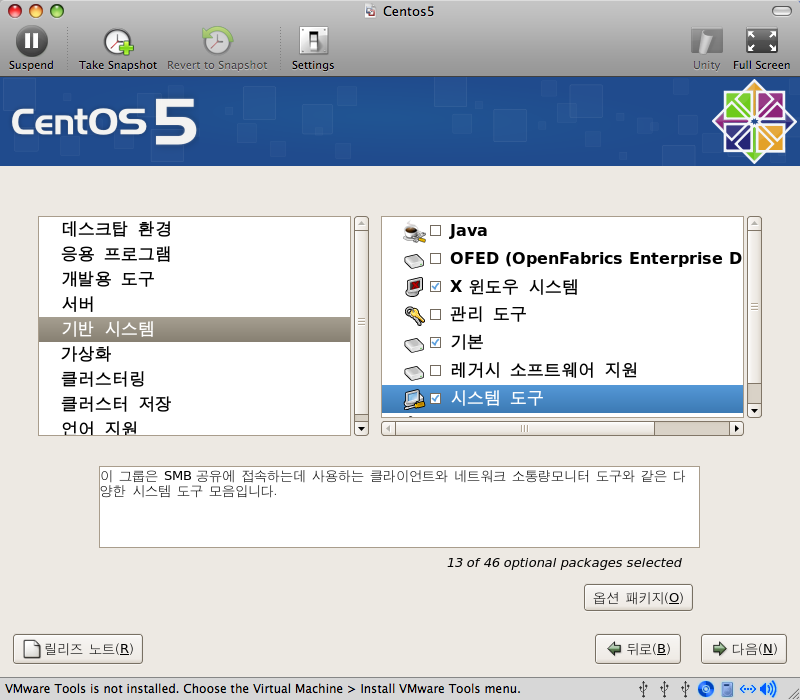800x700 pixels.
Task: Check the 관리 도구 checkbox
Action: tap(435, 314)
